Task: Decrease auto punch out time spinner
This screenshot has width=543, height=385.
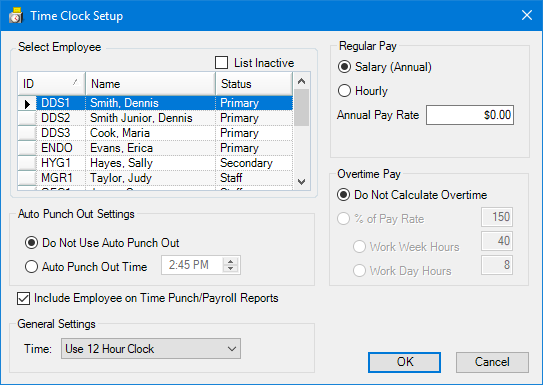Action: pyautogui.click(x=231, y=269)
